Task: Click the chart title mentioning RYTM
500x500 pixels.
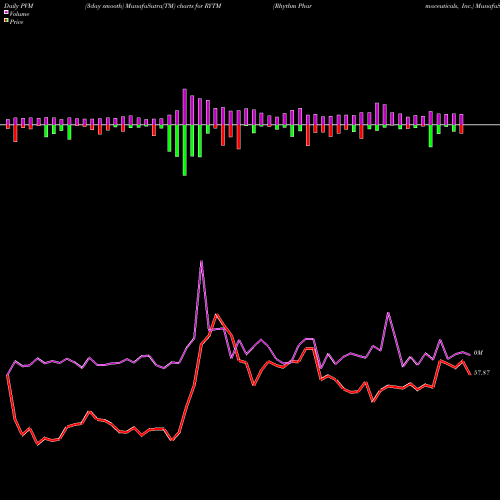Action: [153, 6]
